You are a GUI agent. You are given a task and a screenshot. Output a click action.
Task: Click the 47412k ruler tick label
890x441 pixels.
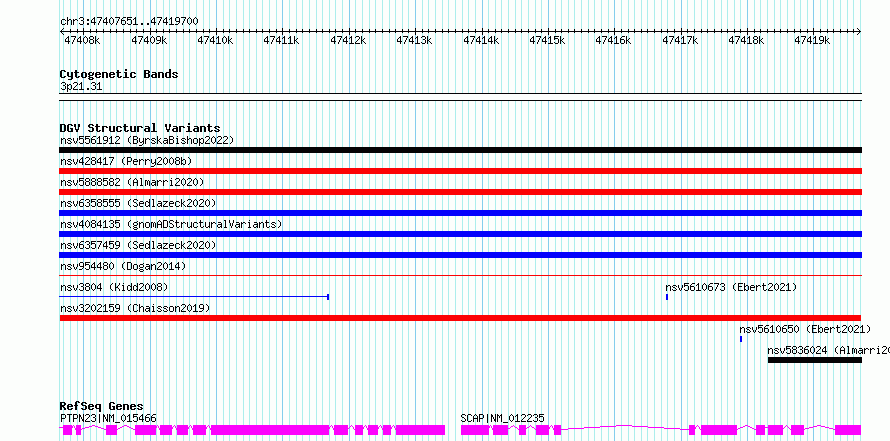pyautogui.click(x=348, y=40)
